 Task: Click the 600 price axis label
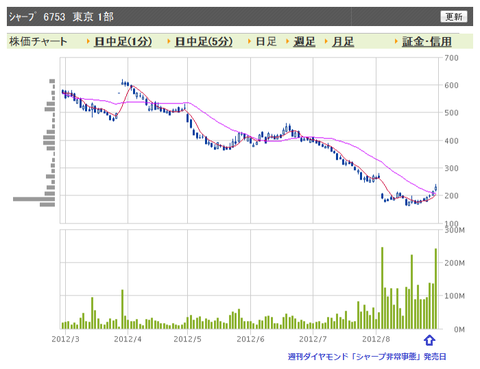(x=451, y=85)
